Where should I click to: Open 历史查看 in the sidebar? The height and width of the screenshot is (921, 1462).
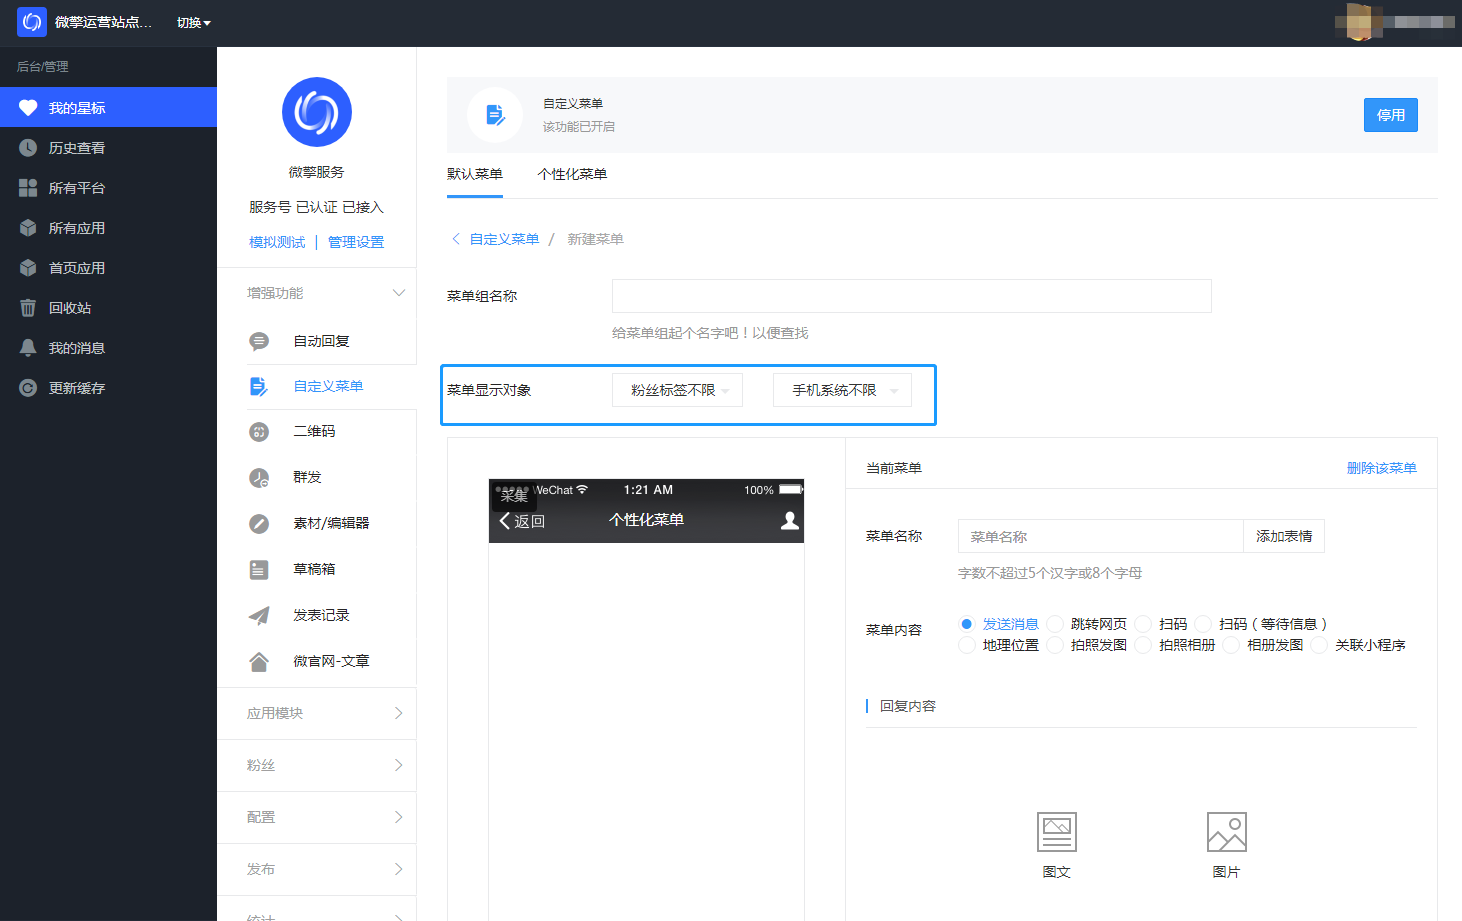tap(108, 147)
